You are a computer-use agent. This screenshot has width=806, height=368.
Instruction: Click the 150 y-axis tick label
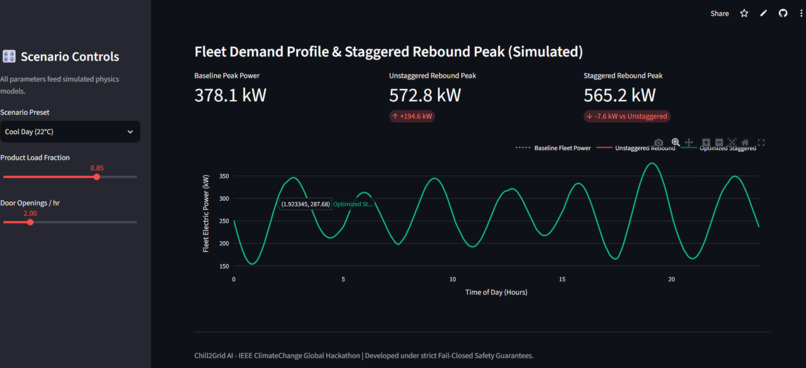224,266
